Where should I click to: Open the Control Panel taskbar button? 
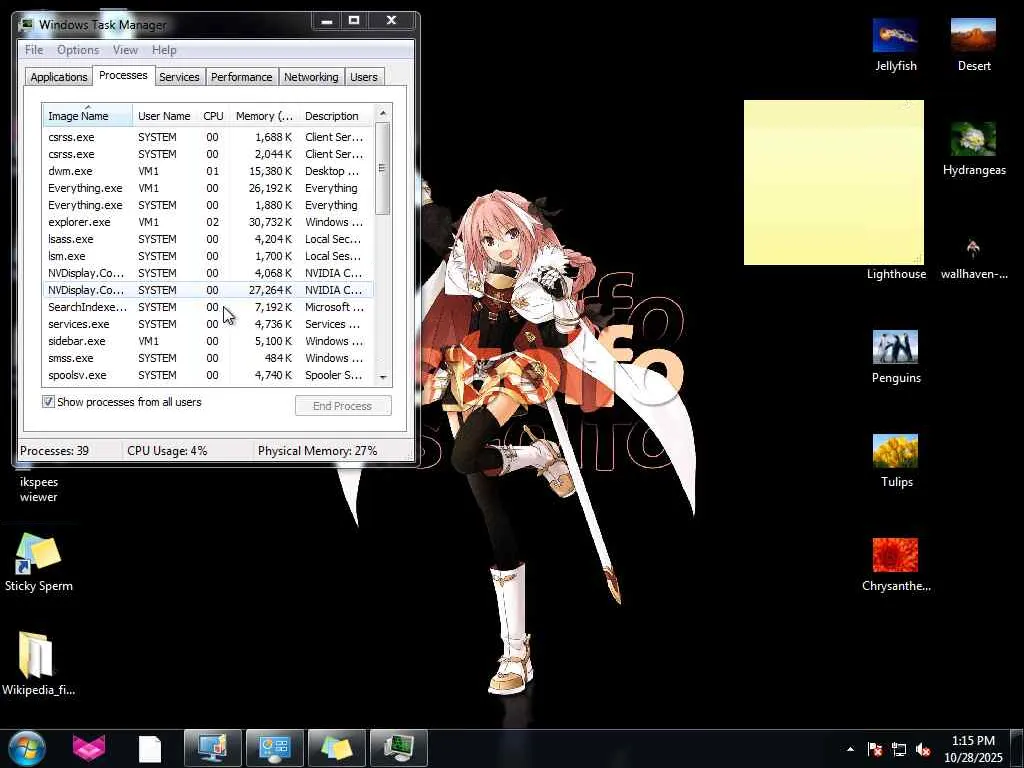pos(274,748)
